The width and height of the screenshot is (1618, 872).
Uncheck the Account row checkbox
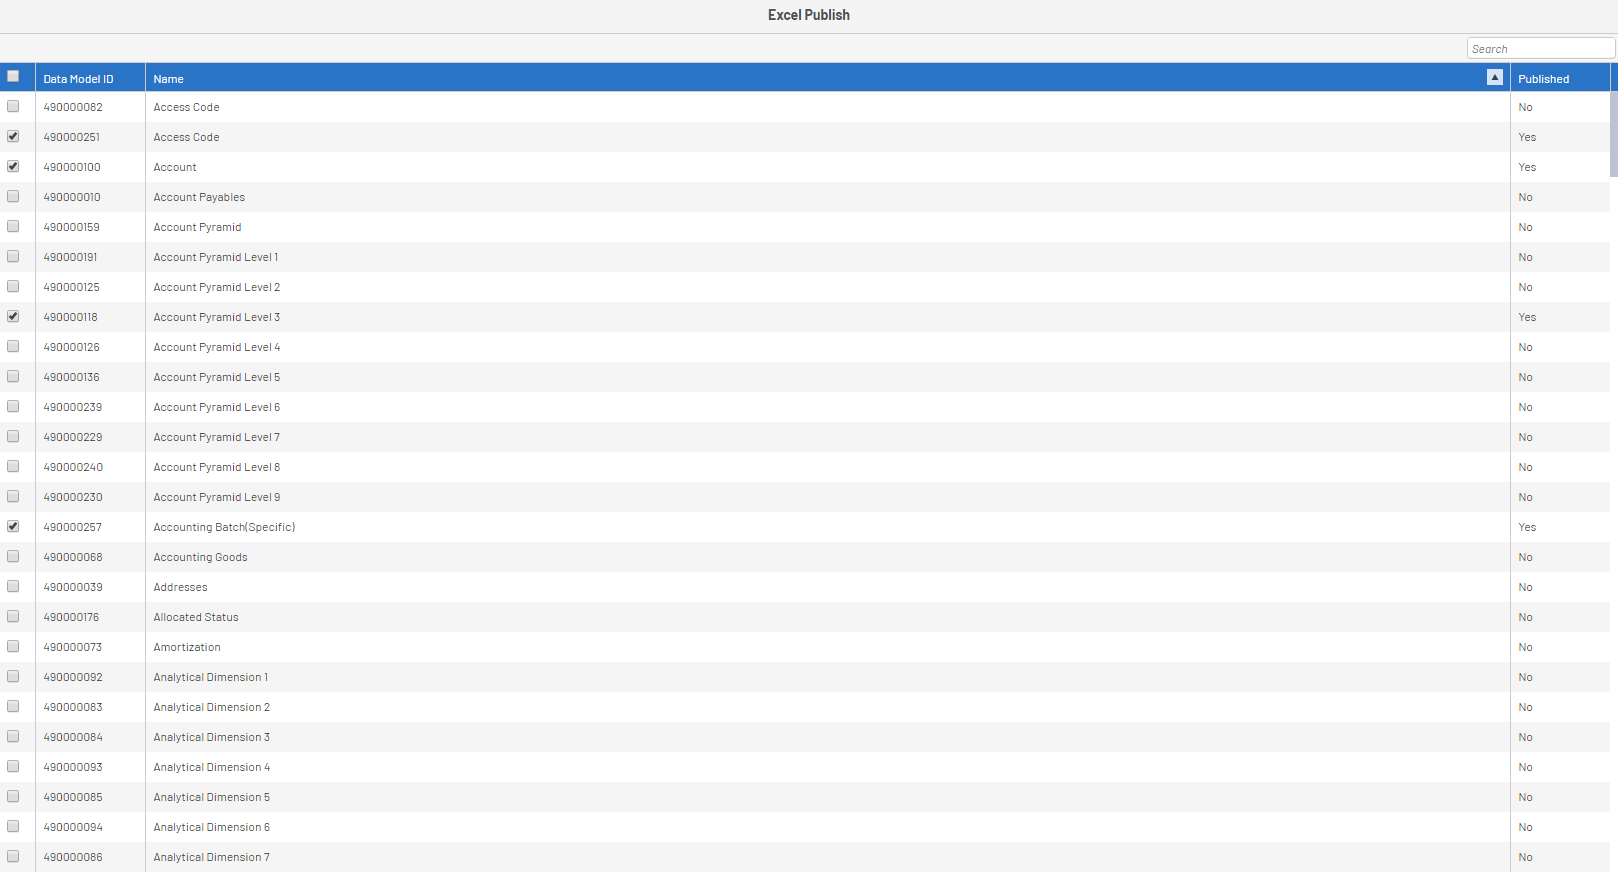13,166
